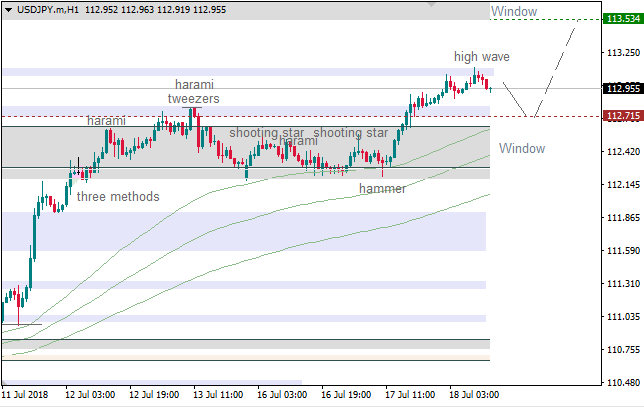The width and height of the screenshot is (644, 407).
Task: Click the red 112.715 price label
Action: (622, 117)
